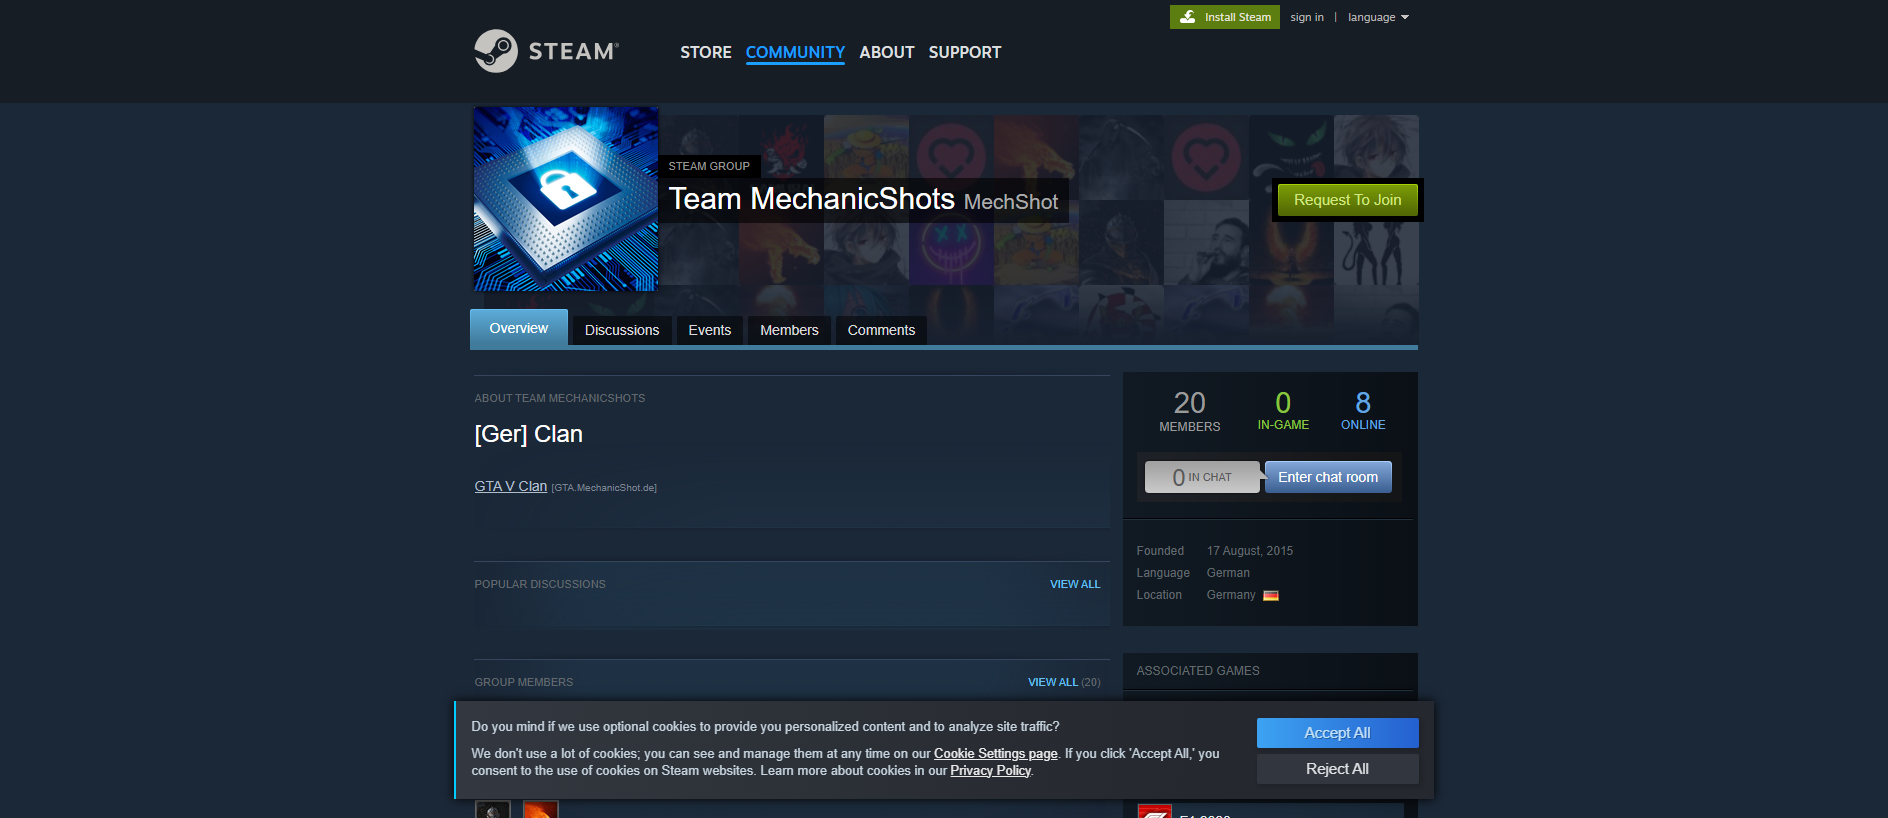Image resolution: width=1888 pixels, height=818 pixels.
Task: View all group members link
Action: (x=1053, y=682)
